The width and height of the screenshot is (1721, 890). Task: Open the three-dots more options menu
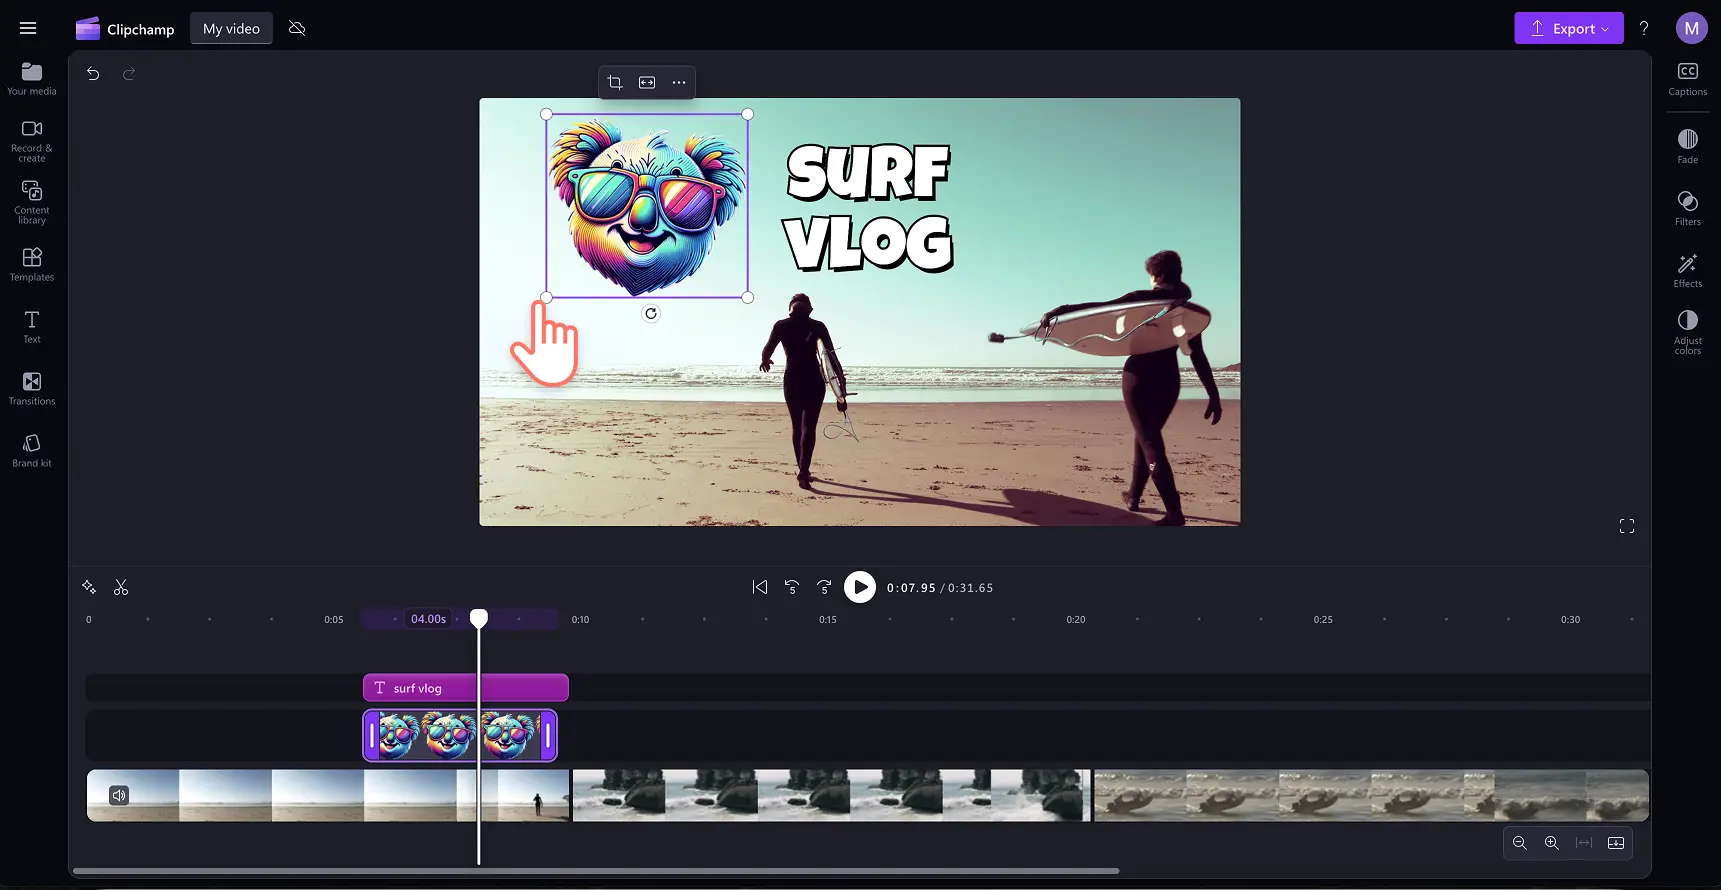click(679, 82)
